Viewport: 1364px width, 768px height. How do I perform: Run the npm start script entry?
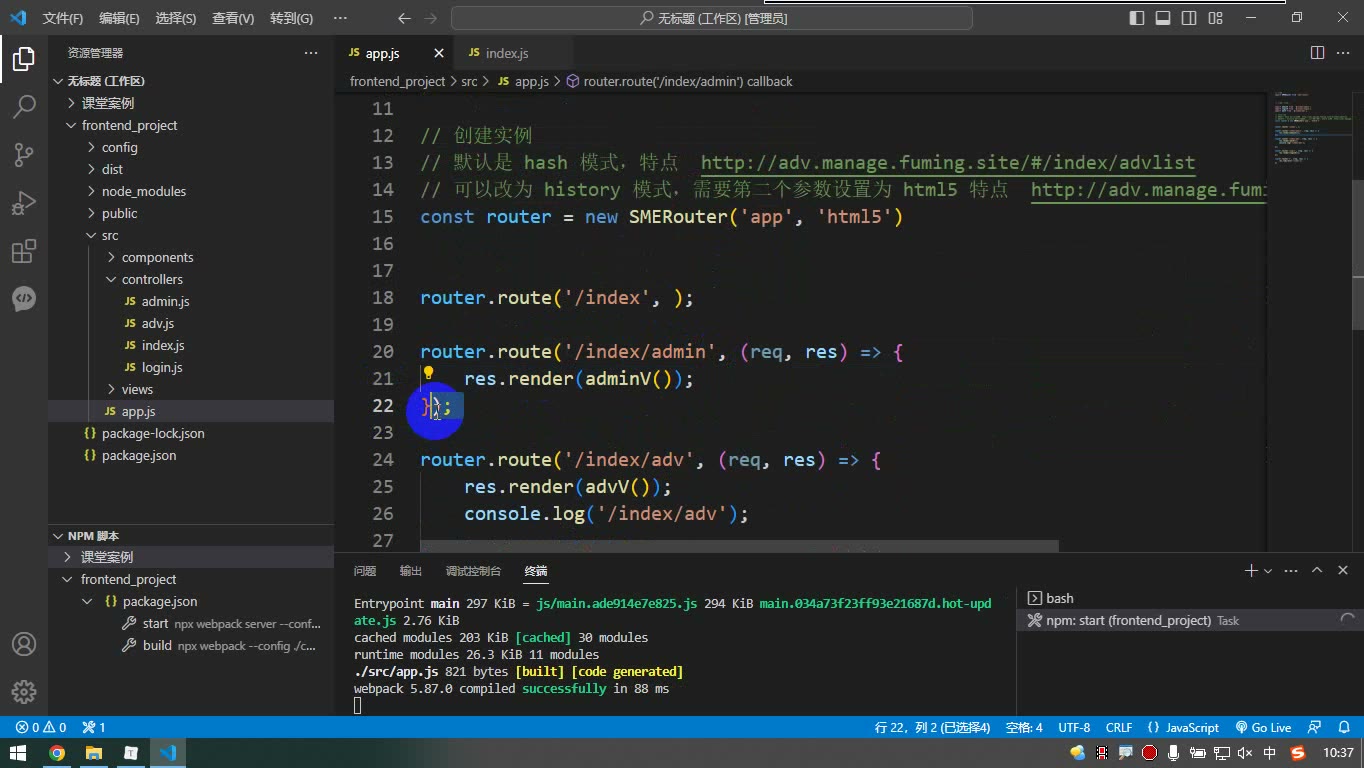222,623
